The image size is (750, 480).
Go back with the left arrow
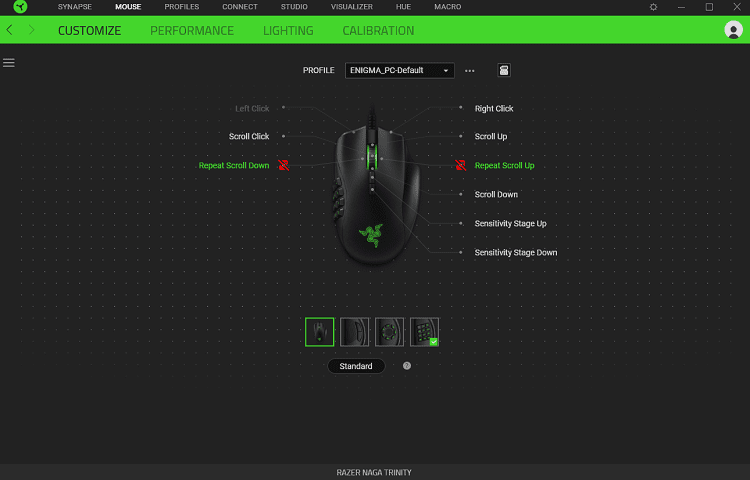tap(9, 30)
